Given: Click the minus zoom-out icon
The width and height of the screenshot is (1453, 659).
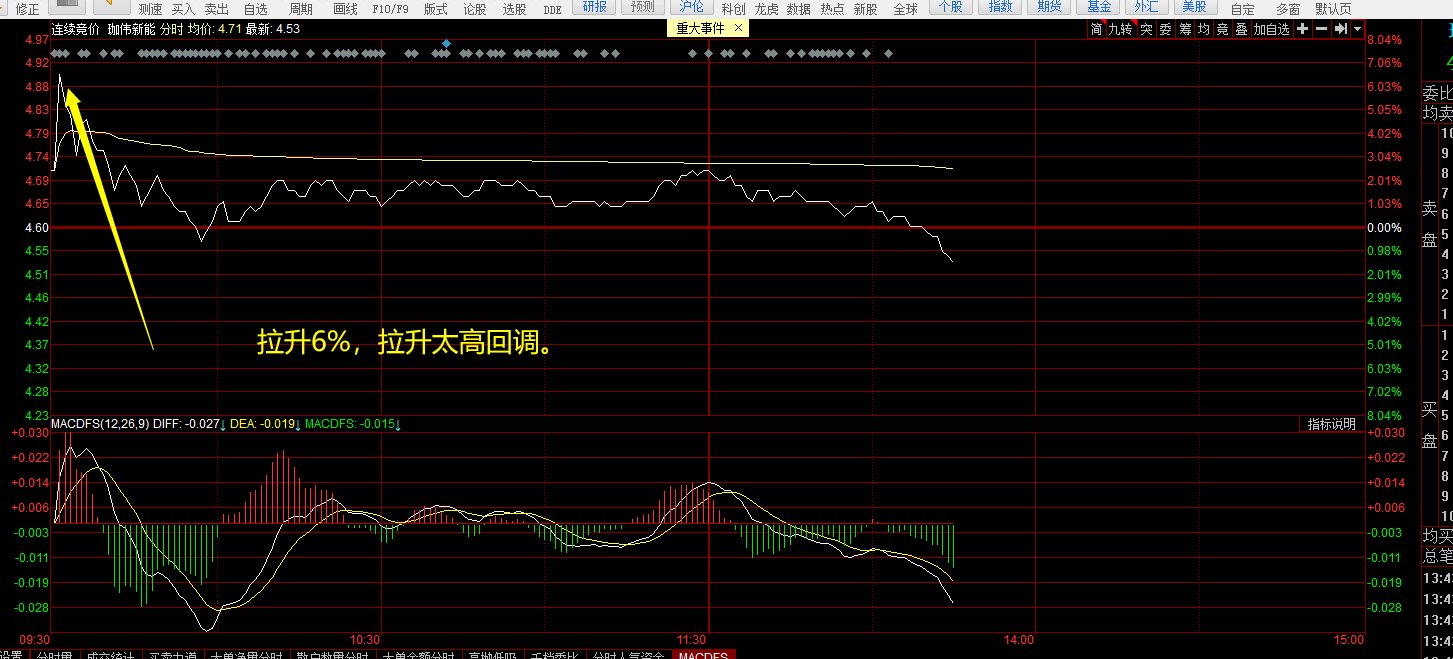Looking at the screenshot, I should pos(1321,29).
